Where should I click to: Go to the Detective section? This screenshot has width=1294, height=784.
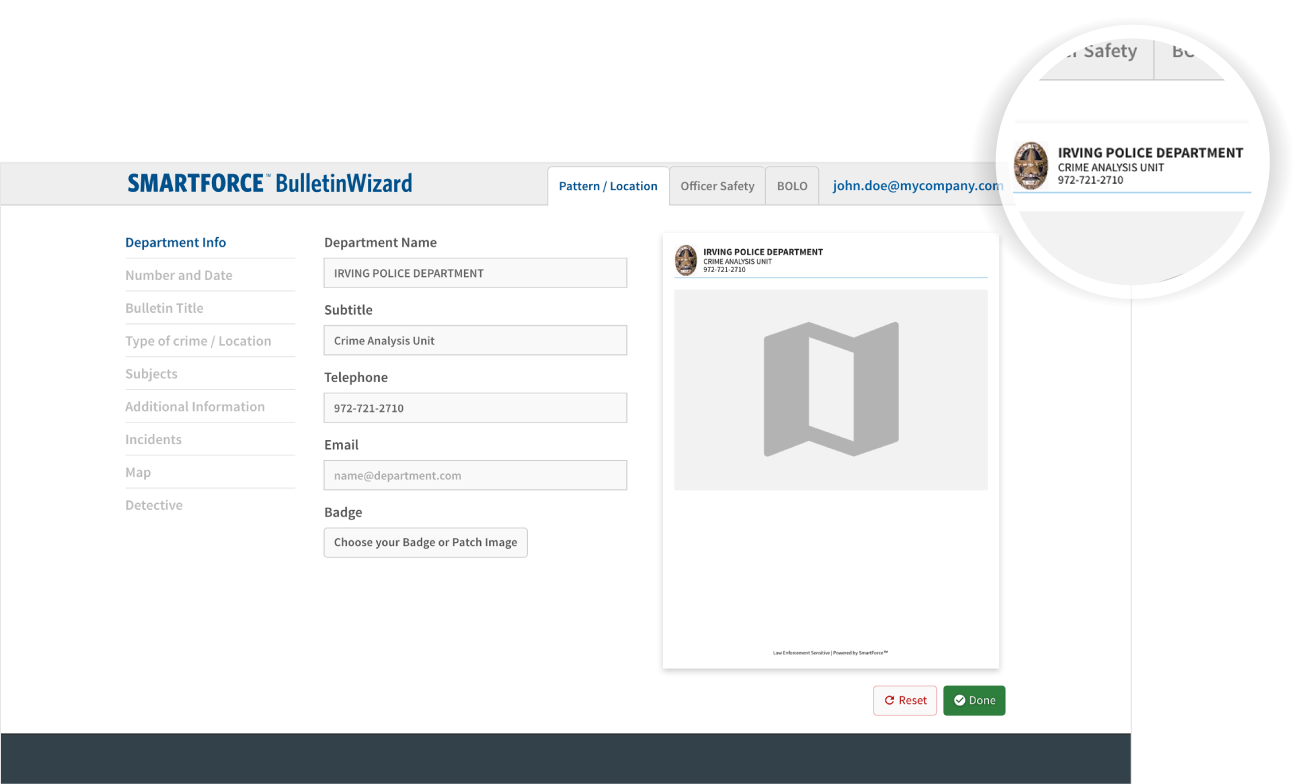[x=154, y=505]
